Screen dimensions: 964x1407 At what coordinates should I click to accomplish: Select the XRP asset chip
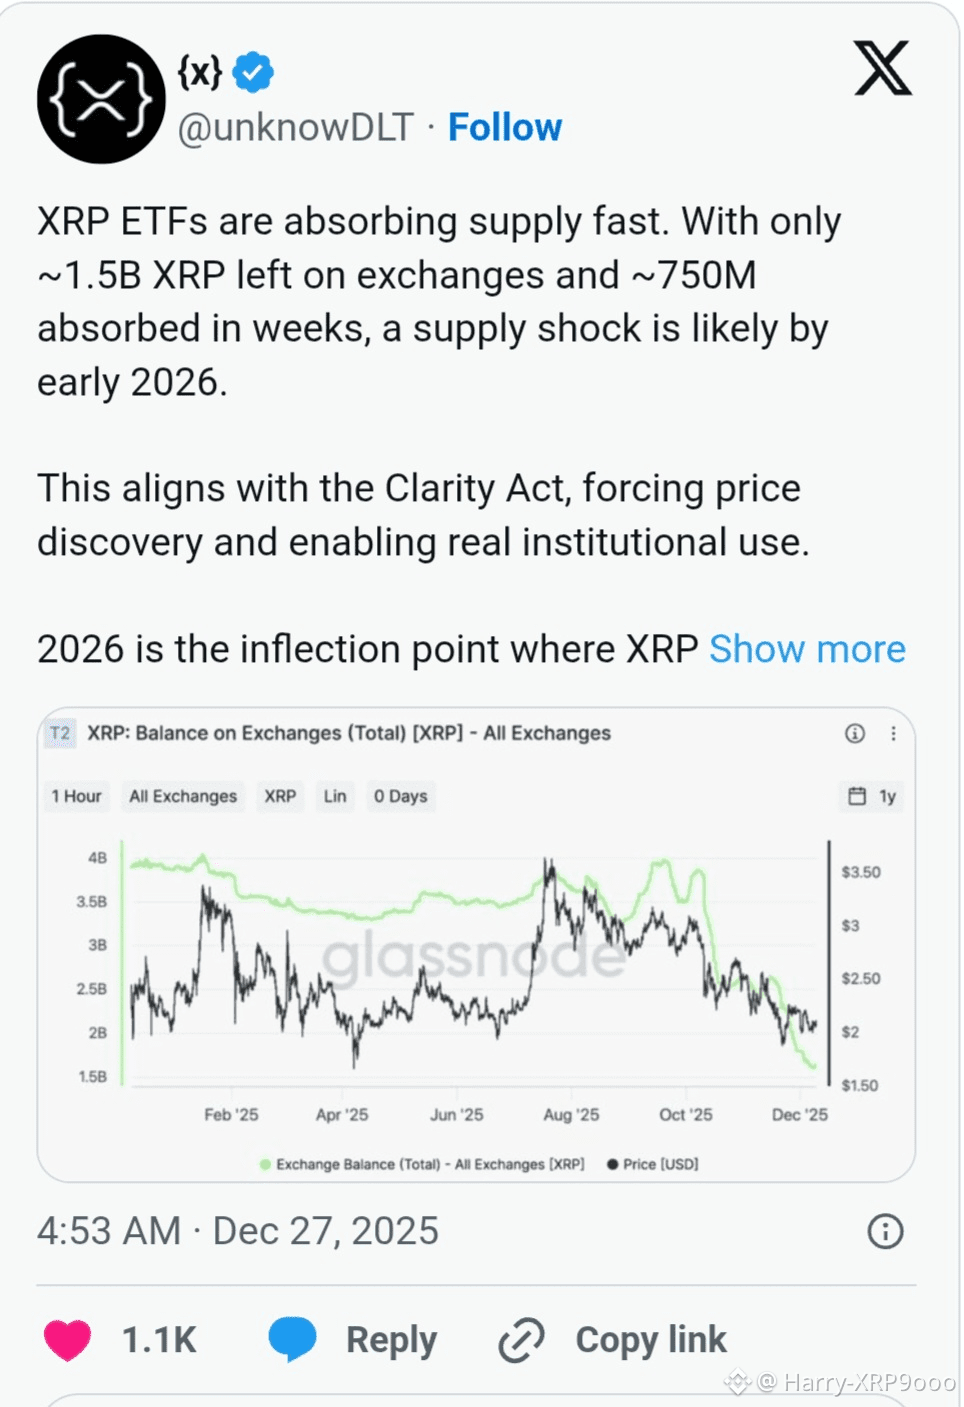point(280,796)
